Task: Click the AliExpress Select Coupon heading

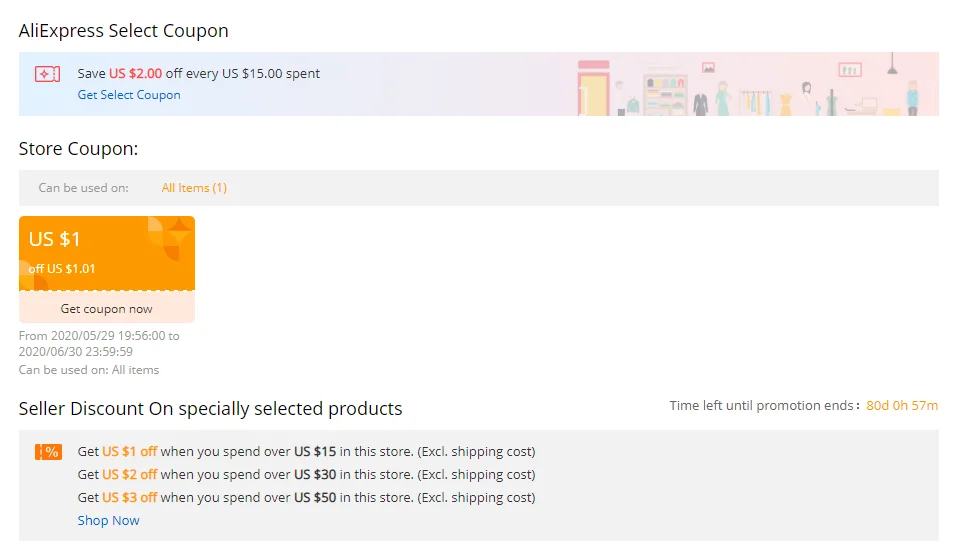Action: (124, 30)
